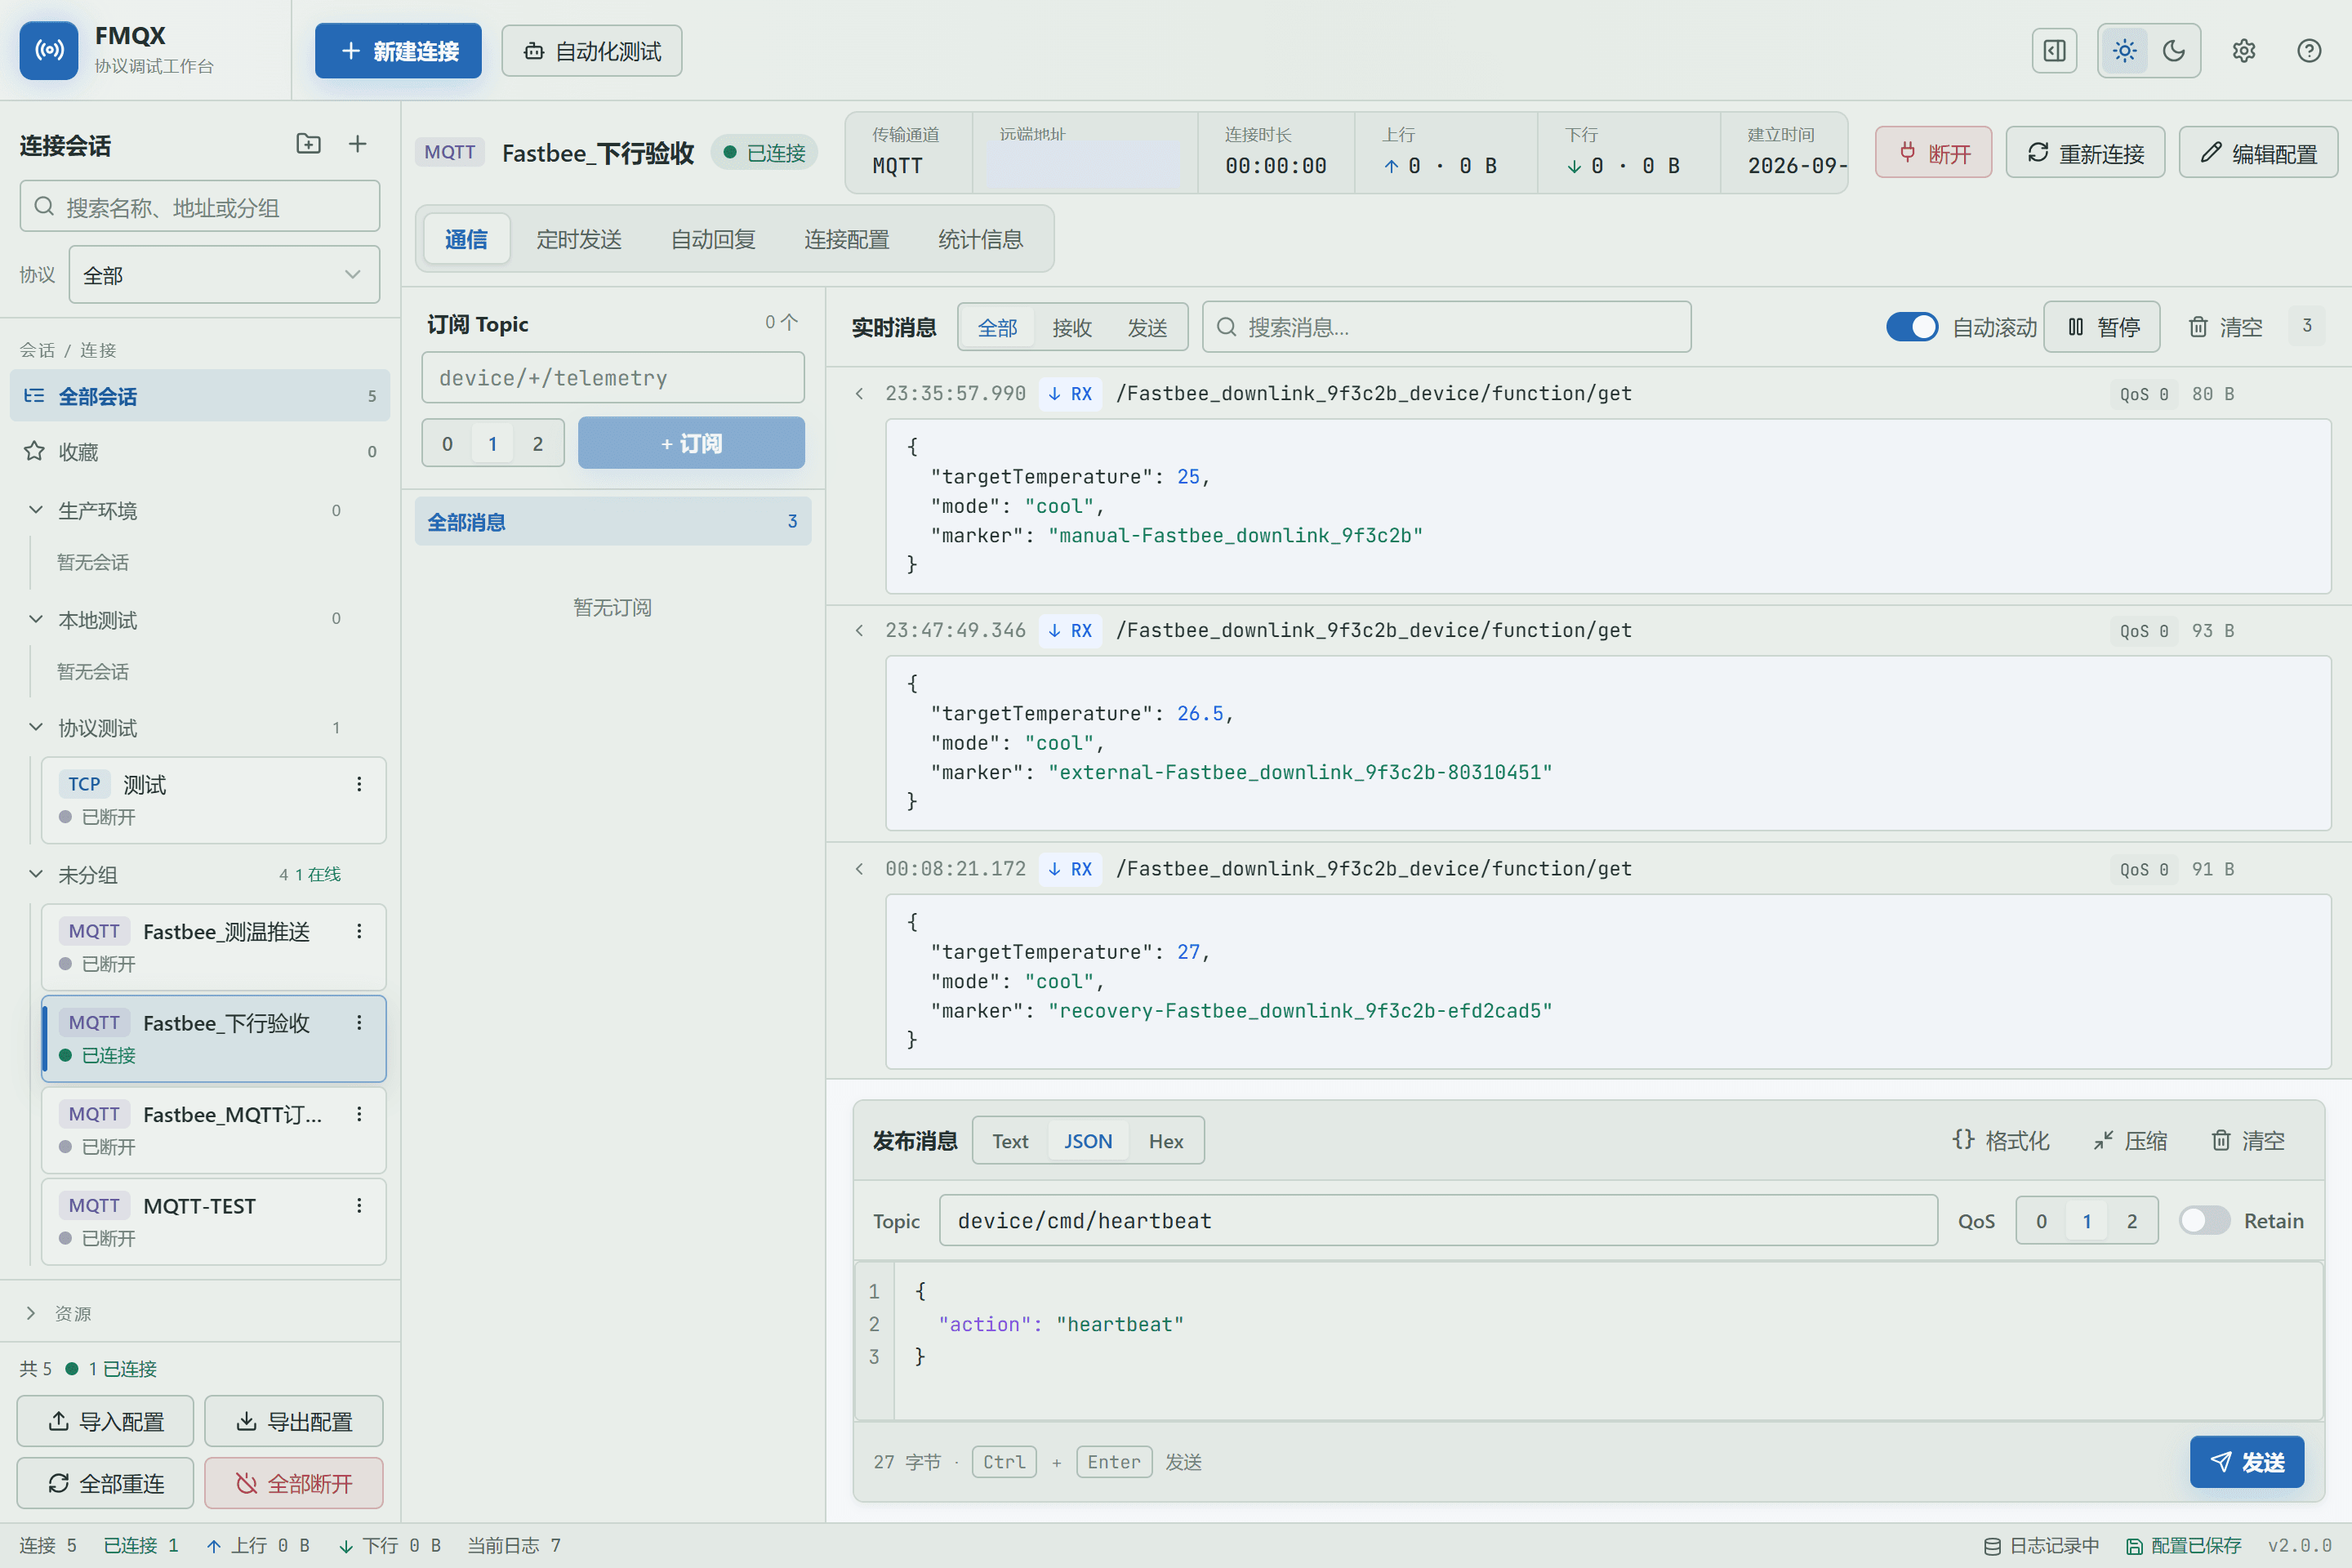Collapse the 协议测试 group
The width and height of the screenshot is (2352, 1568).
tap(35, 727)
